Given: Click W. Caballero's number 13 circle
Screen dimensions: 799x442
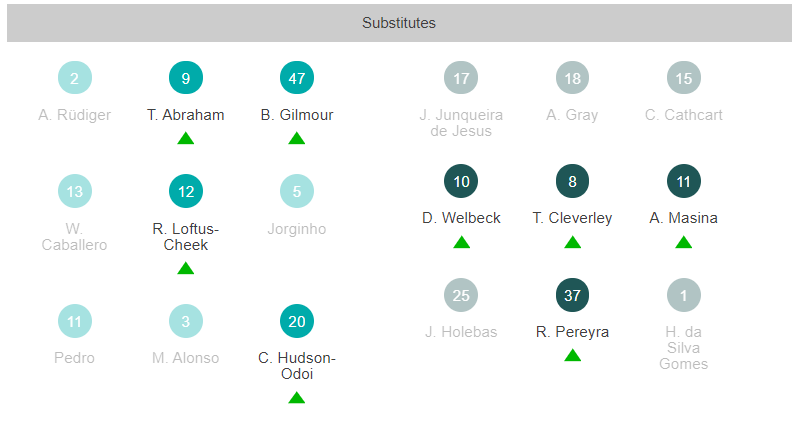Looking at the screenshot, I should [75, 190].
